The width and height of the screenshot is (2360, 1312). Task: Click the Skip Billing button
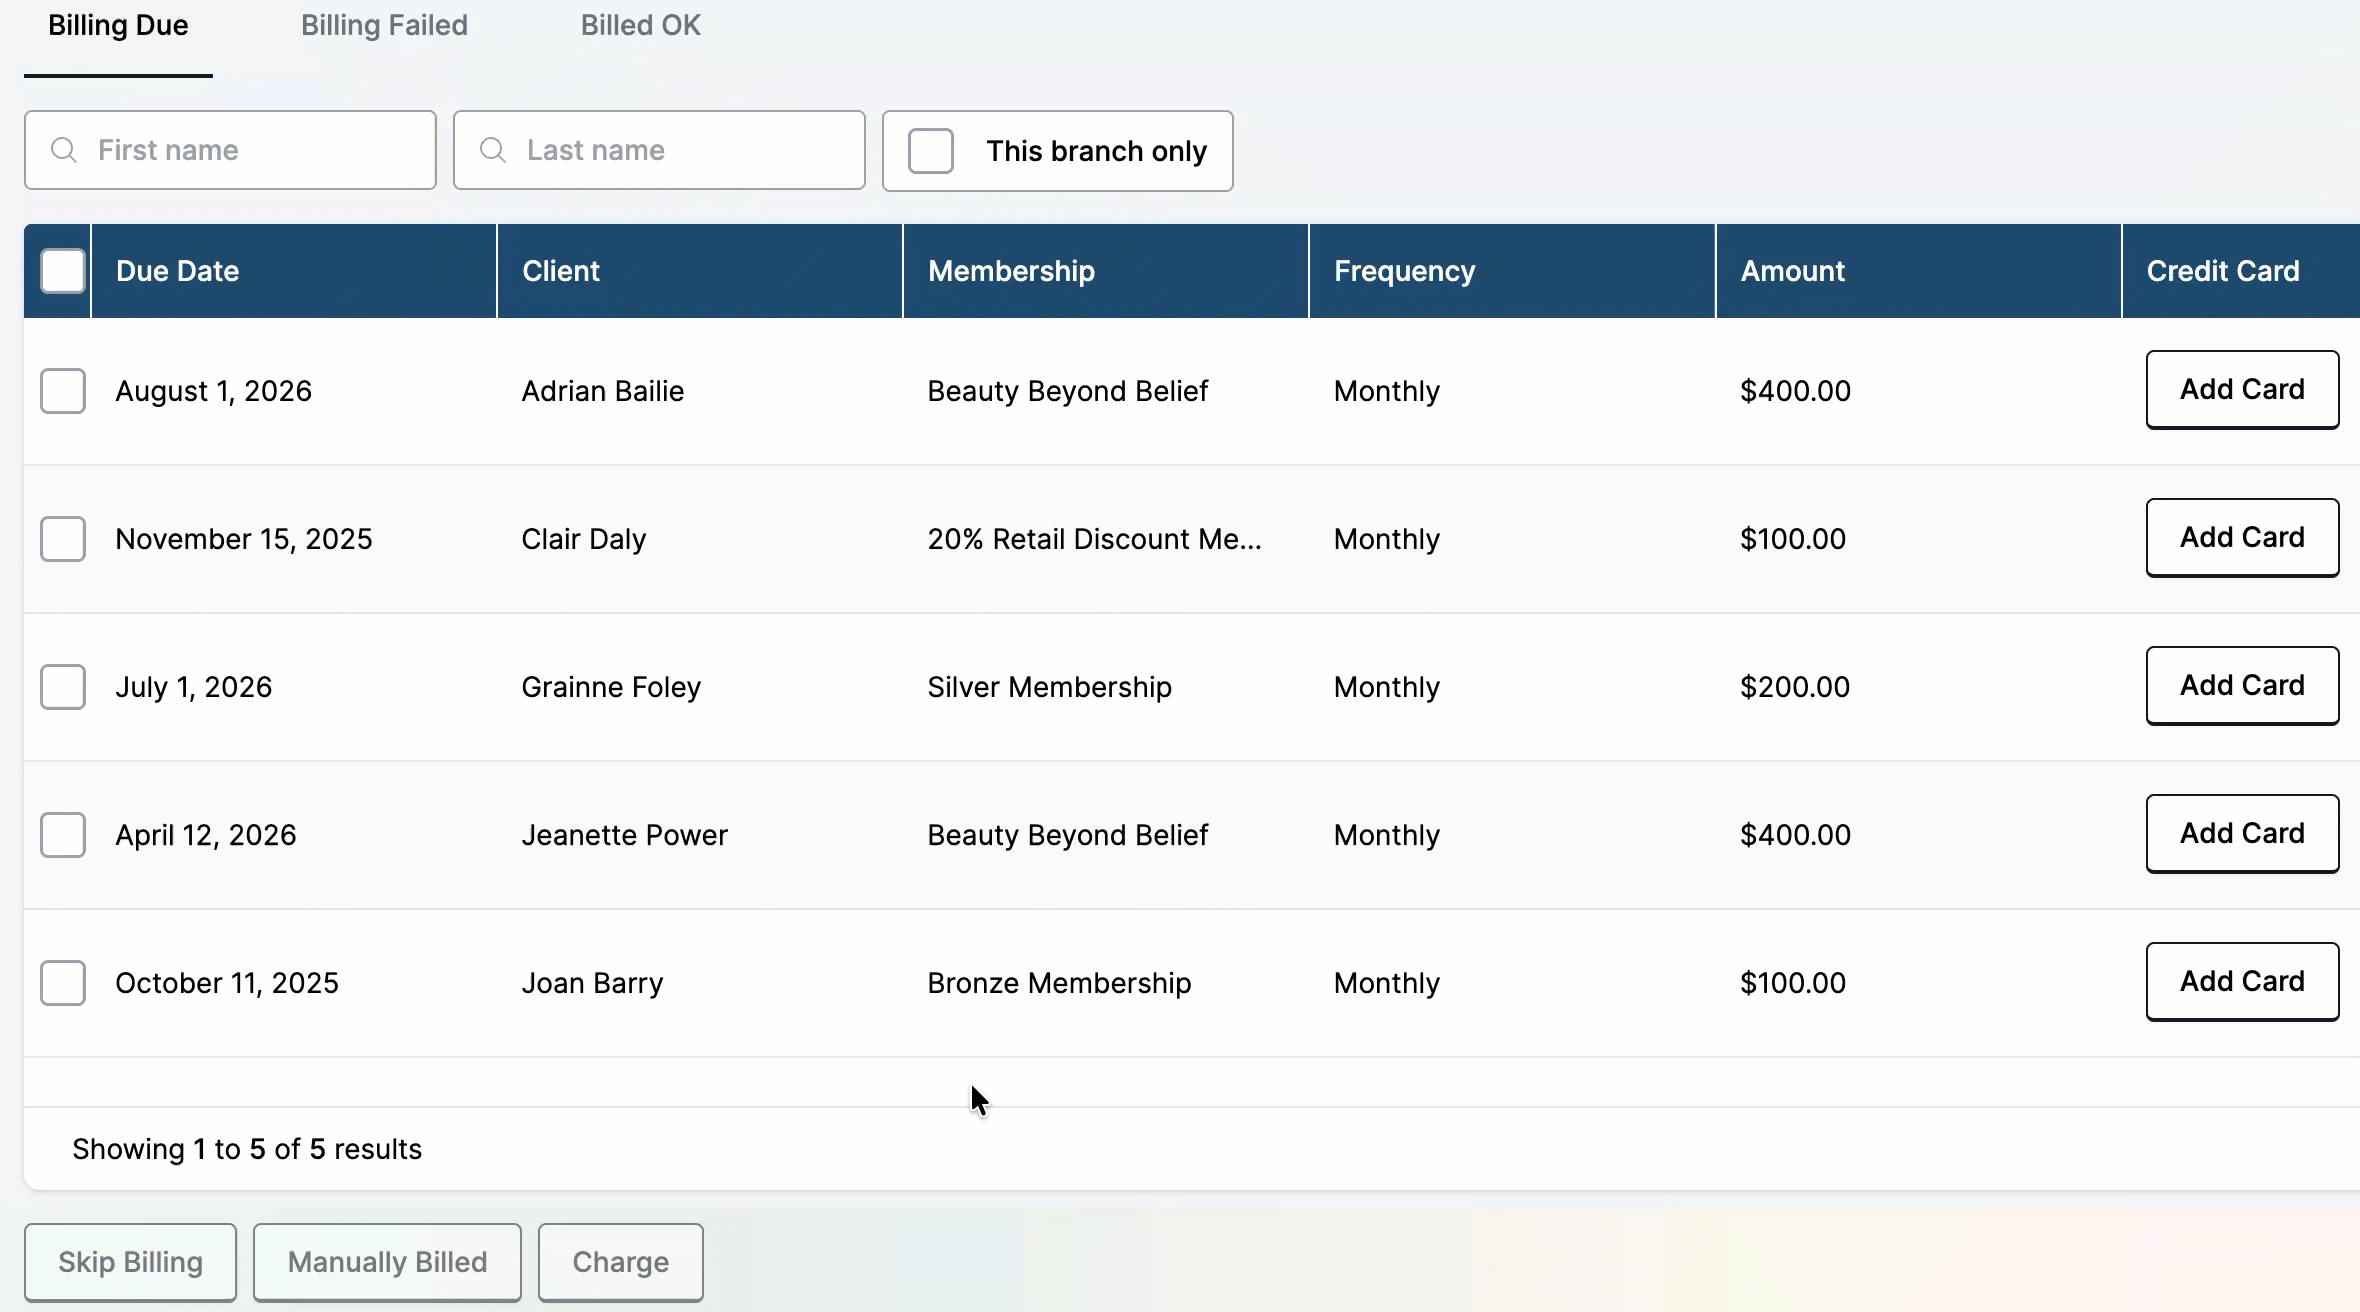[x=130, y=1262]
